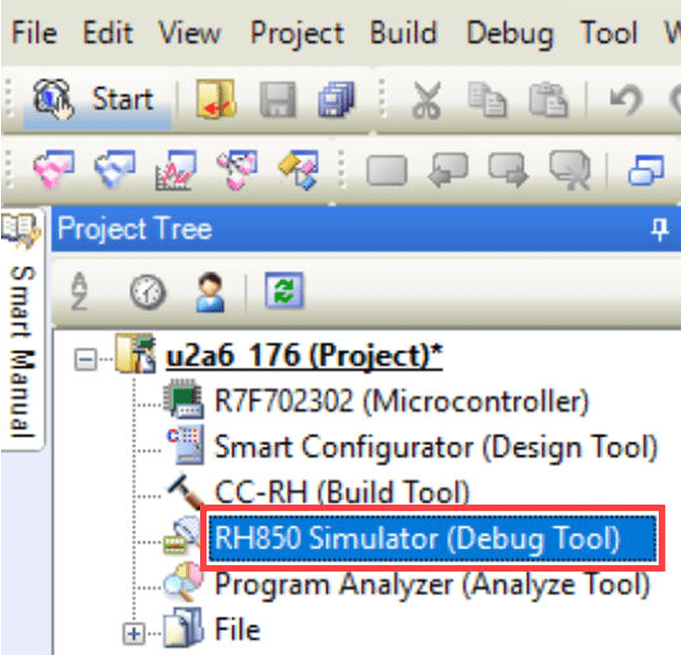Select CC-RH (Build Tool) node
681x655 pixels.
[341, 493]
